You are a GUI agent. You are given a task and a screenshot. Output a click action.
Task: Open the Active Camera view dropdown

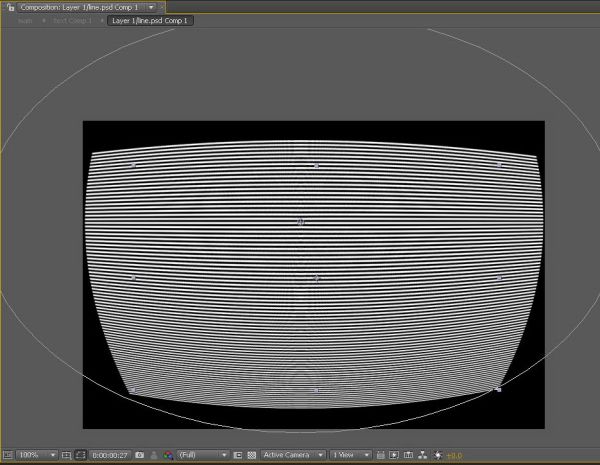coord(293,455)
